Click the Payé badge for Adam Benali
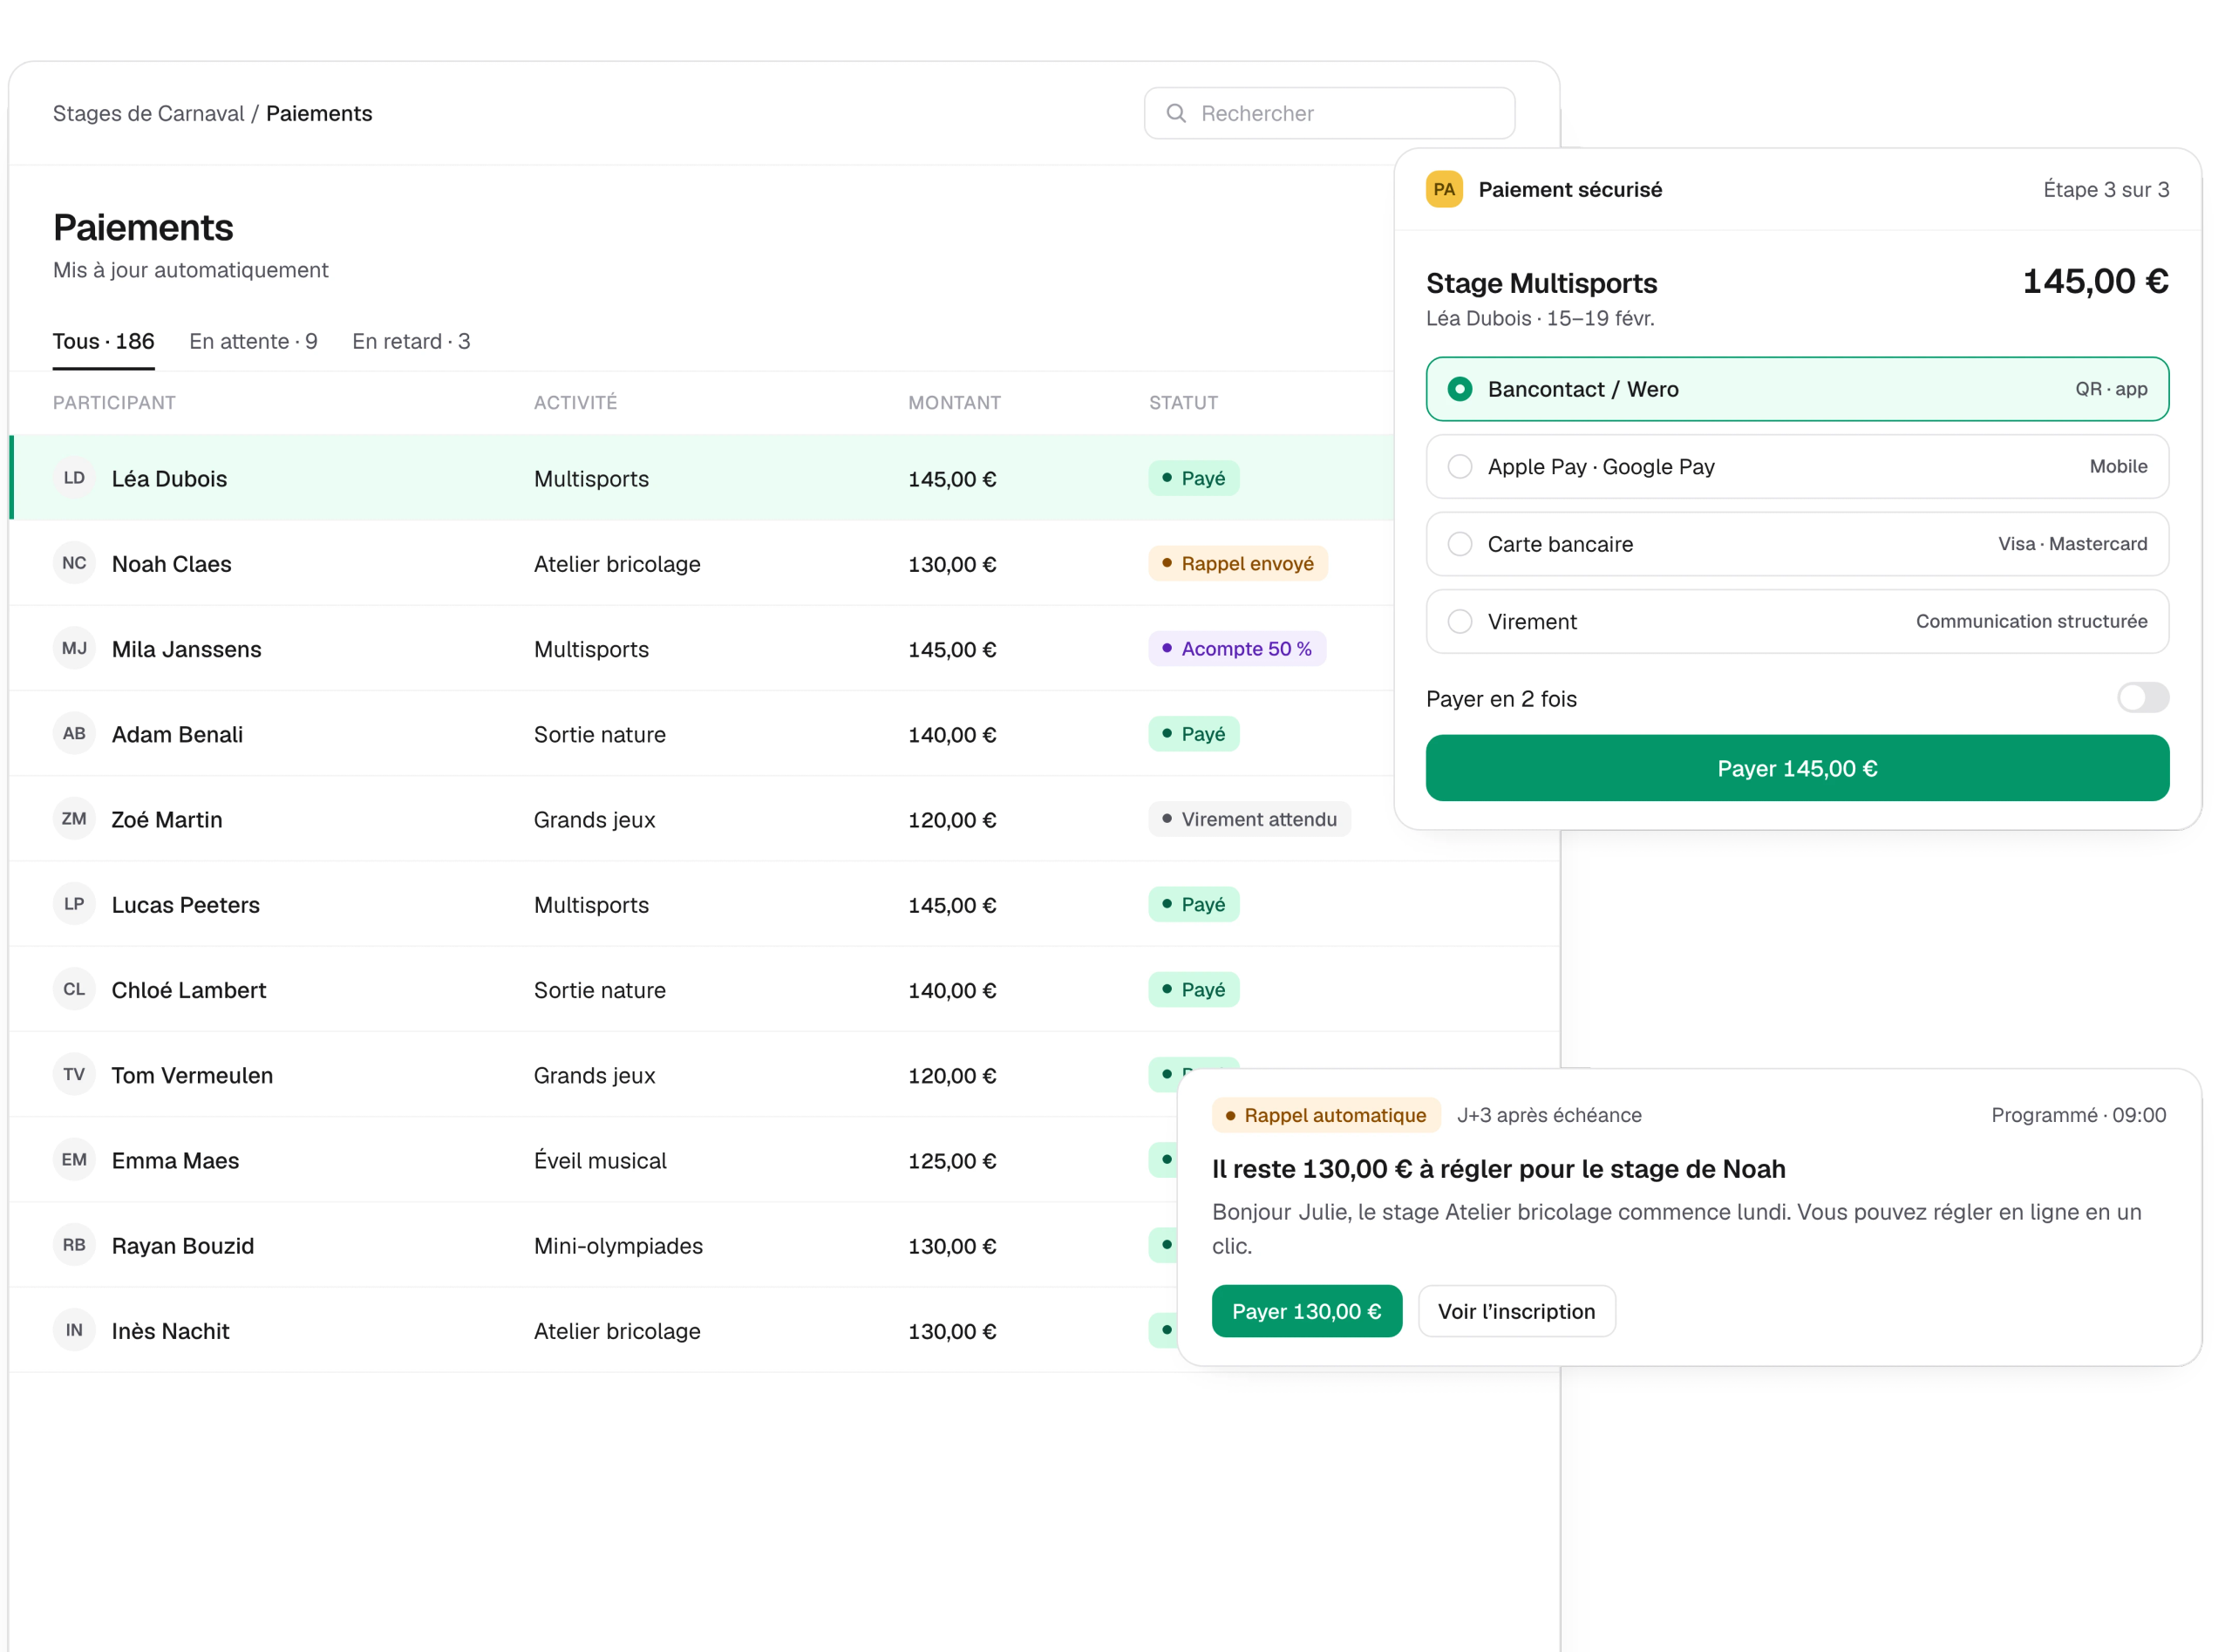This screenshot has height=1652, width=2232. pyautogui.click(x=1193, y=733)
